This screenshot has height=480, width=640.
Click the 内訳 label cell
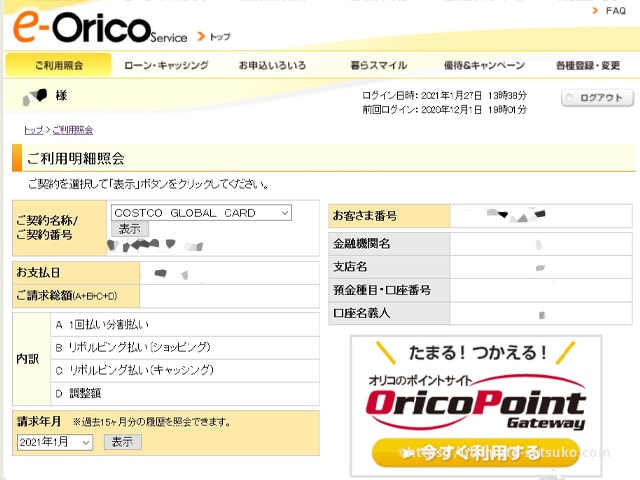[32, 359]
